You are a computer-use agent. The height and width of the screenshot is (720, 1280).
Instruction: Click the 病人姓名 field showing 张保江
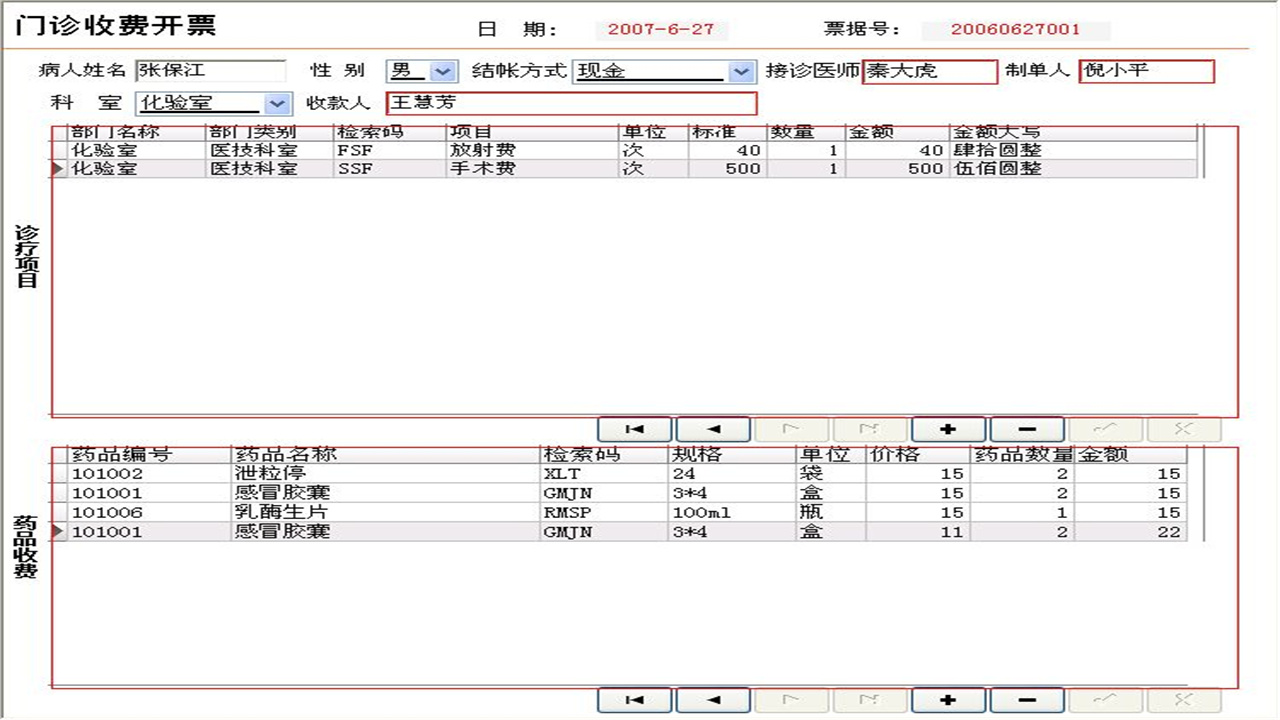[x=212, y=70]
